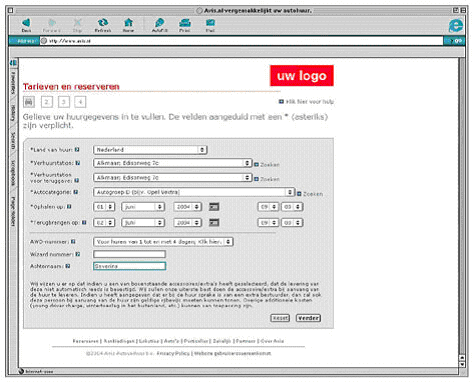Open calendar icon for Terugbrengen op date

click(x=214, y=222)
